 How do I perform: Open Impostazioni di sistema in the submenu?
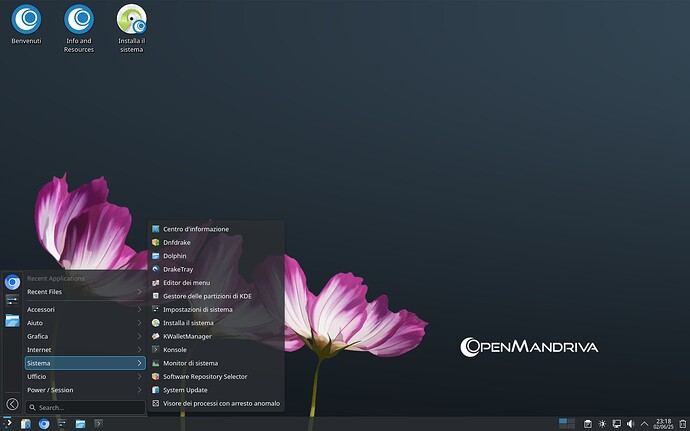(x=216, y=309)
